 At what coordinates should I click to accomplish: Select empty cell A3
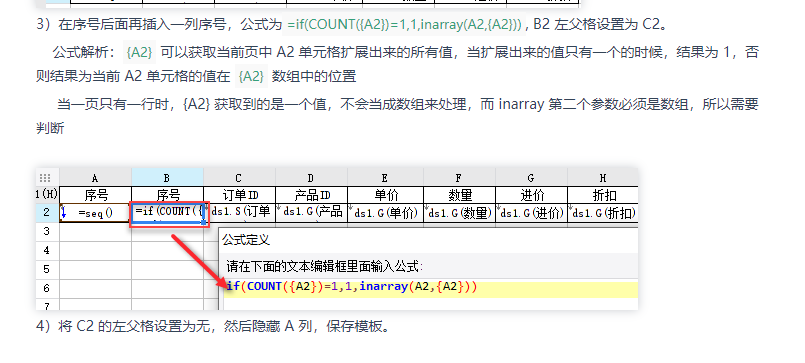coord(95,232)
